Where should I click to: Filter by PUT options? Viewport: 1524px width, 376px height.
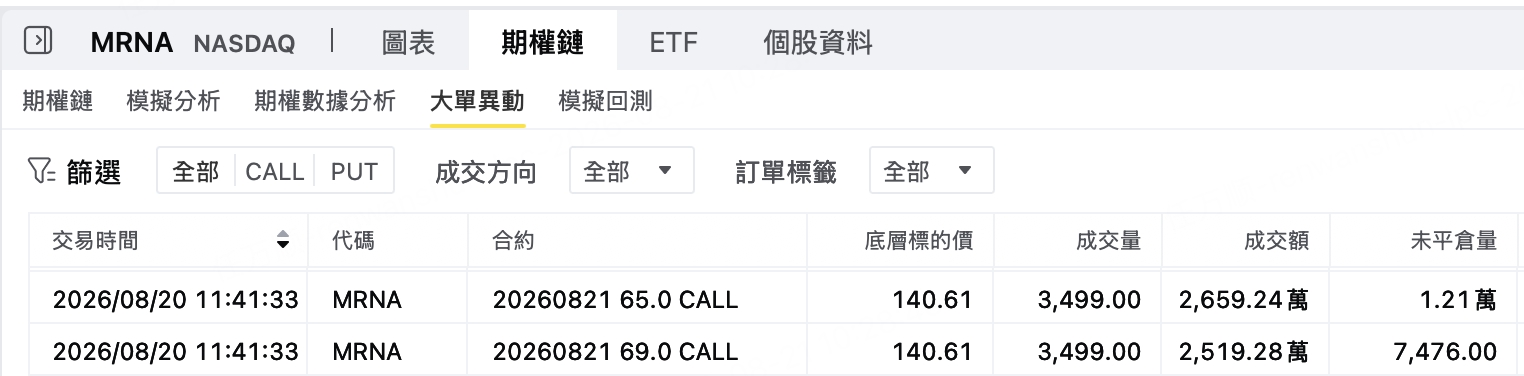354,171
